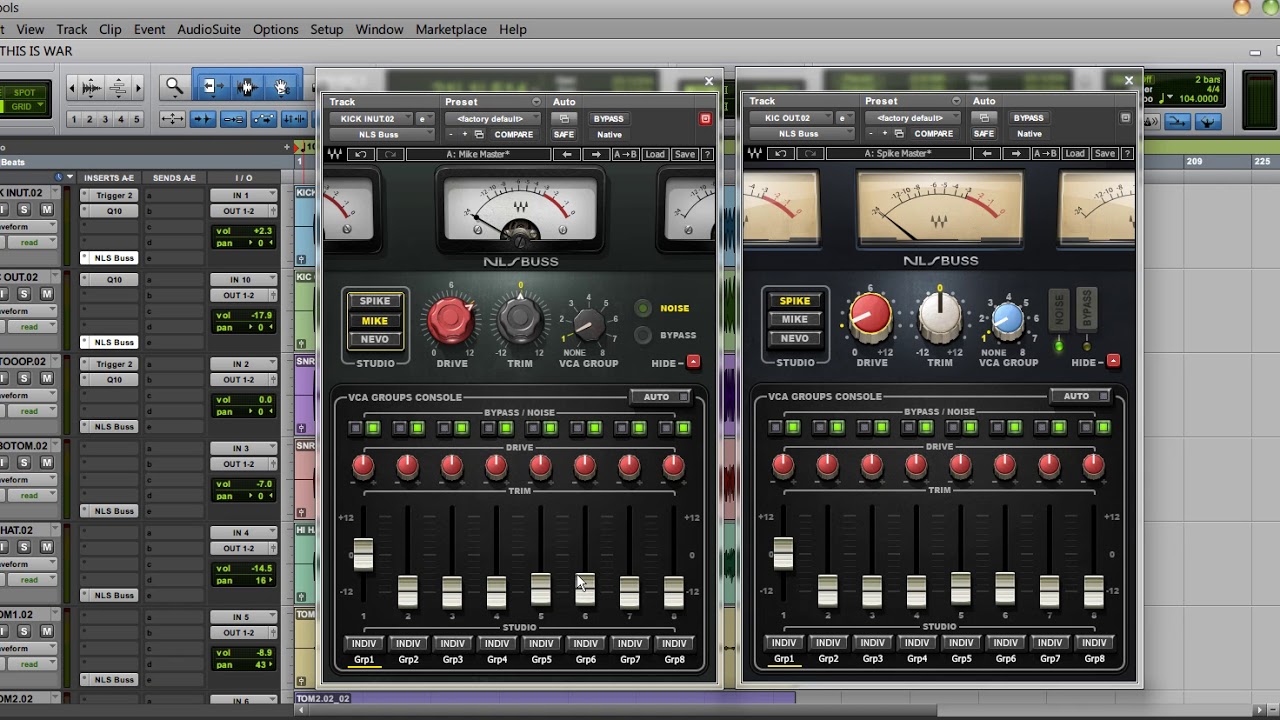
Task: Open the track selector dropdown in the left plugin
Action: (371, 119)
